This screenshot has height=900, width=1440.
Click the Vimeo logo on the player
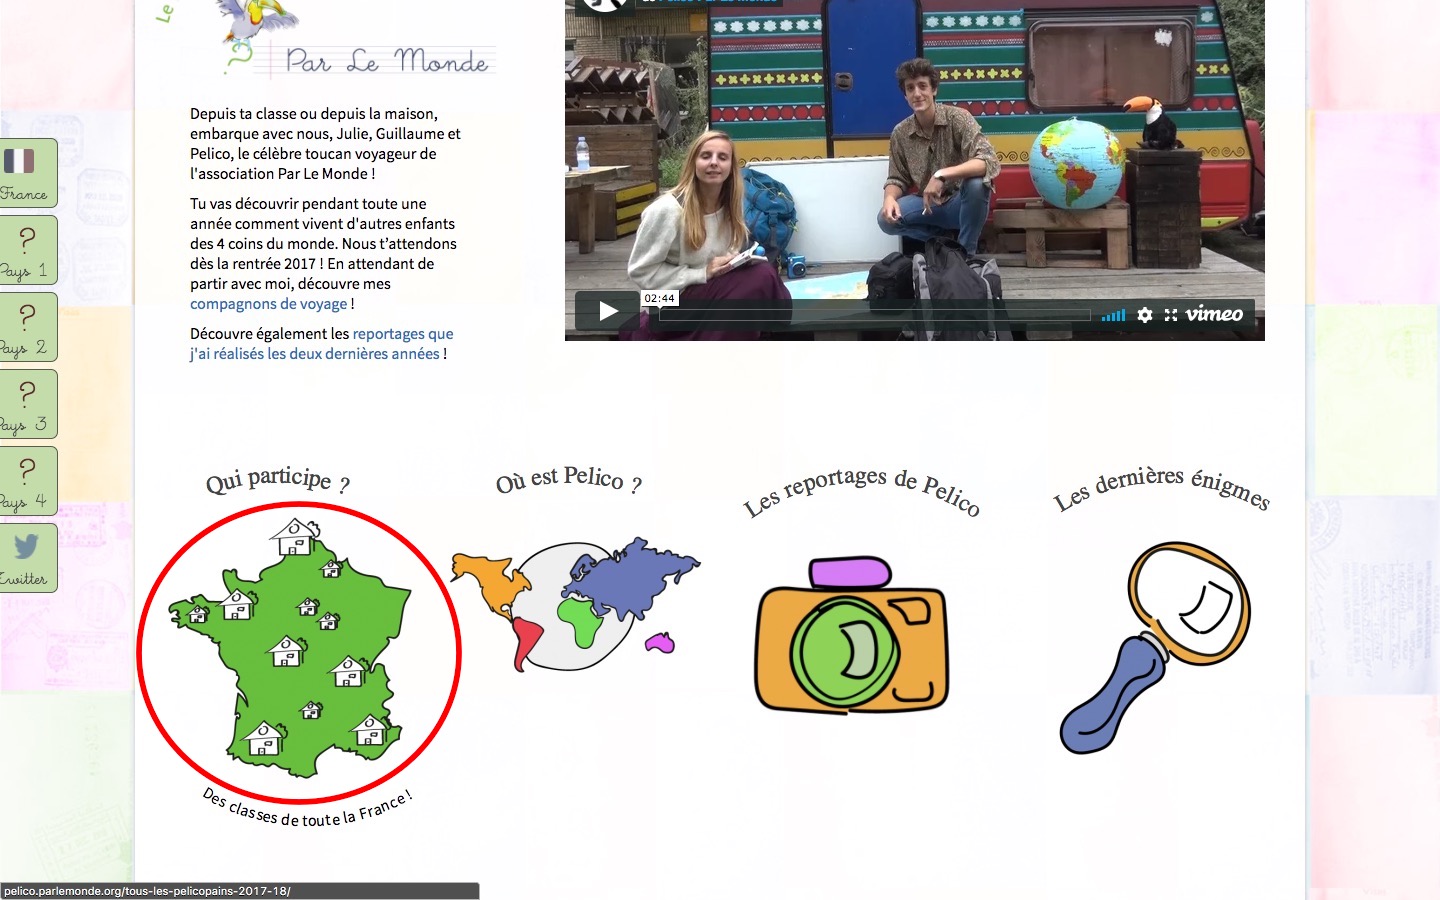[x=1214, y=314]
